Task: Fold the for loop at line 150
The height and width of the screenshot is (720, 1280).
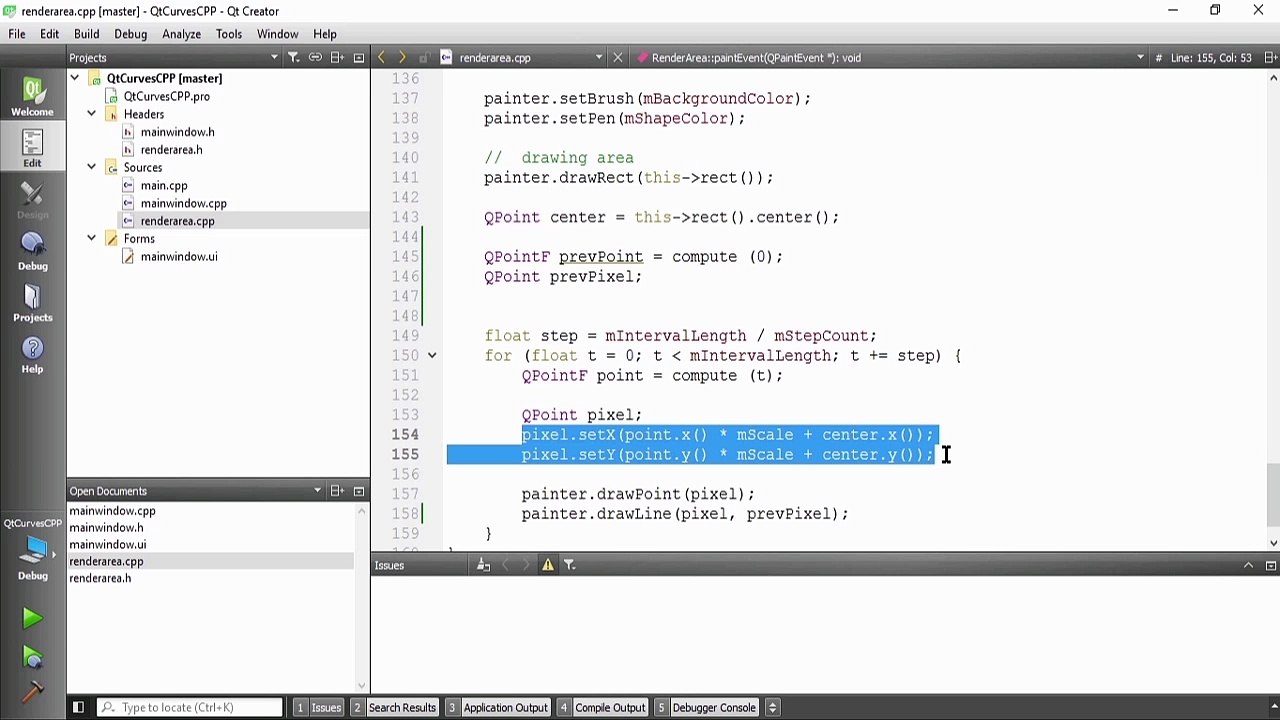Action: [432, 356]
